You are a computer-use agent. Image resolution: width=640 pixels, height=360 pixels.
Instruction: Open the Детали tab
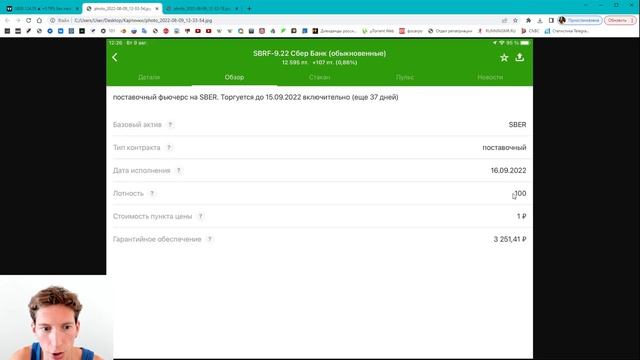[149, 77]
